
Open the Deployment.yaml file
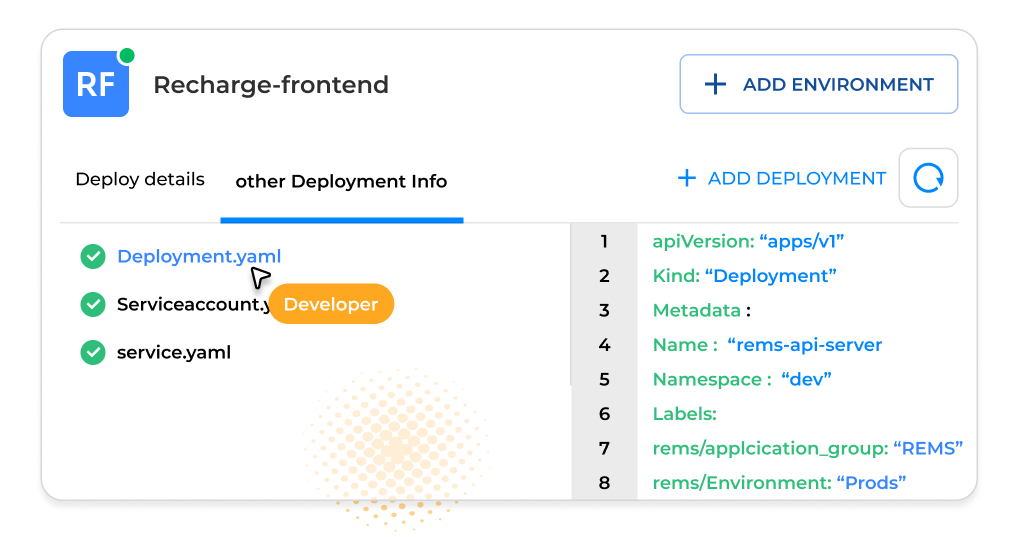point(199,257)
